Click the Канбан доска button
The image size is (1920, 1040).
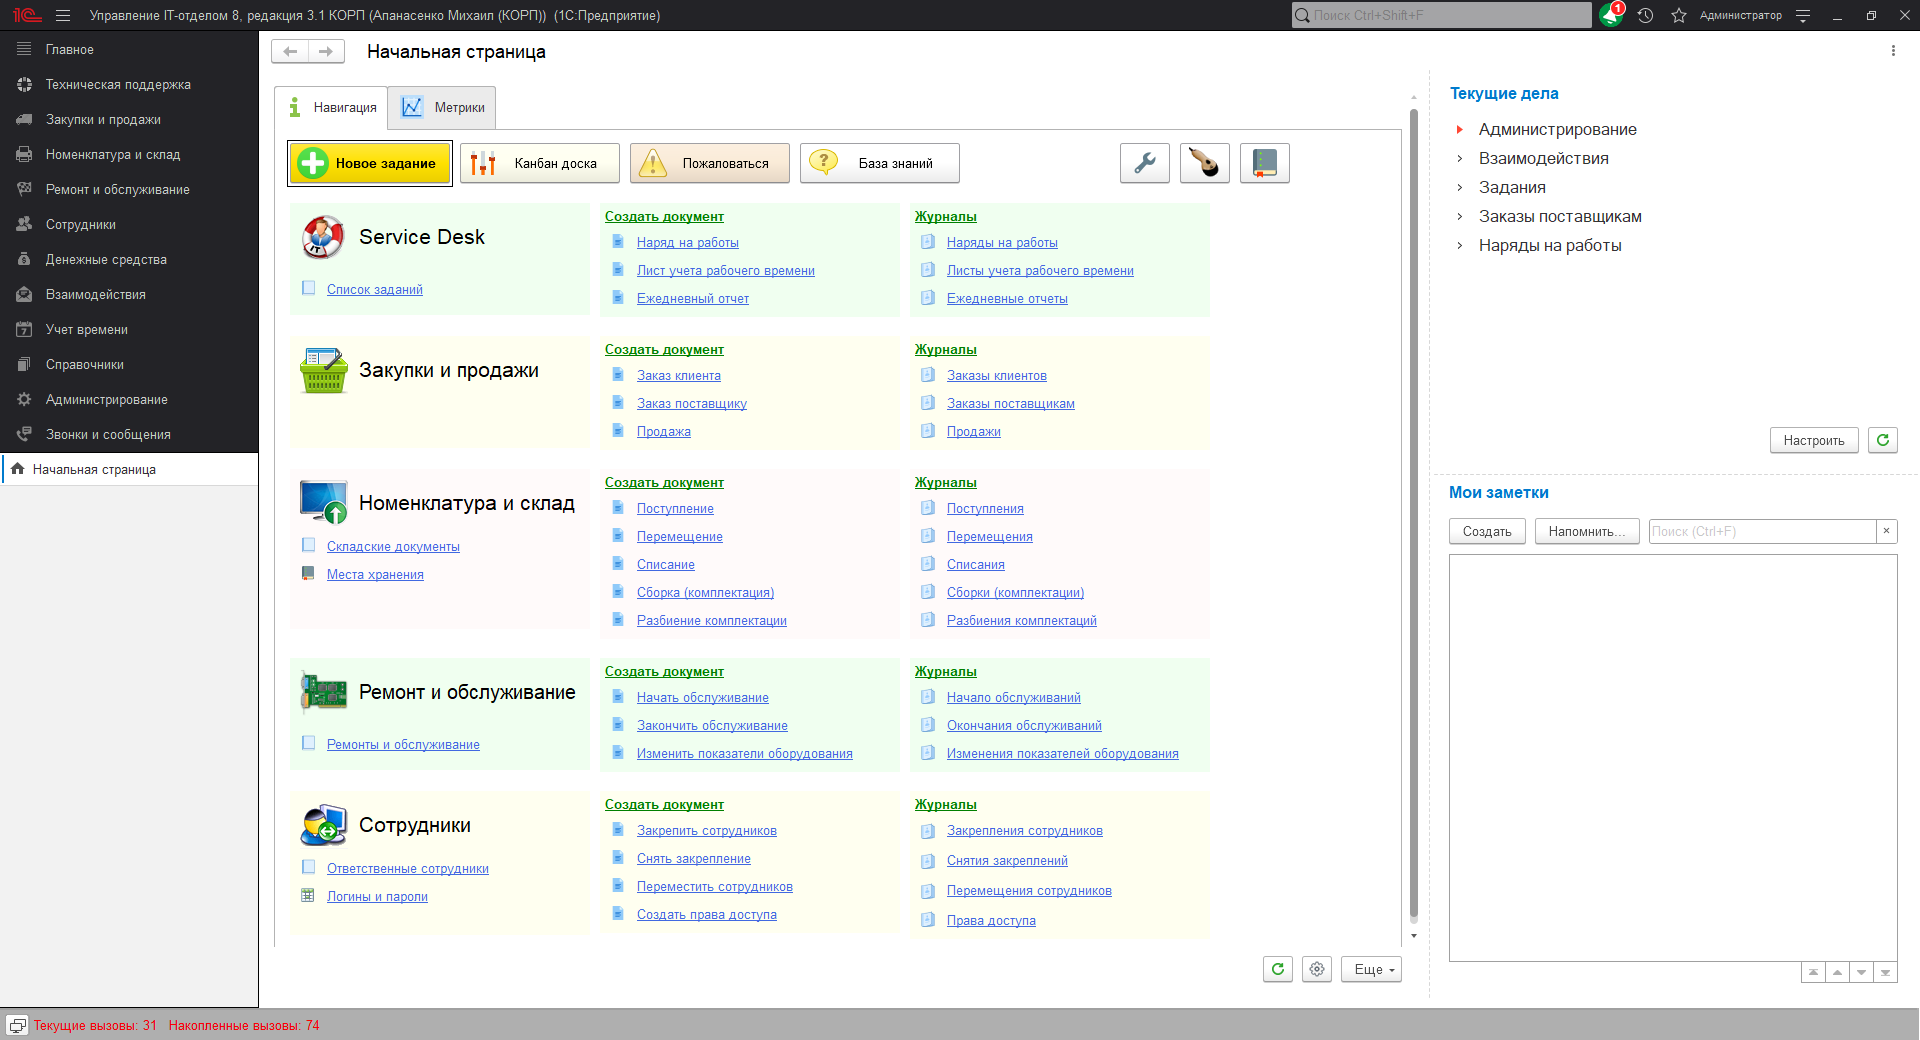tap(540, 163)
